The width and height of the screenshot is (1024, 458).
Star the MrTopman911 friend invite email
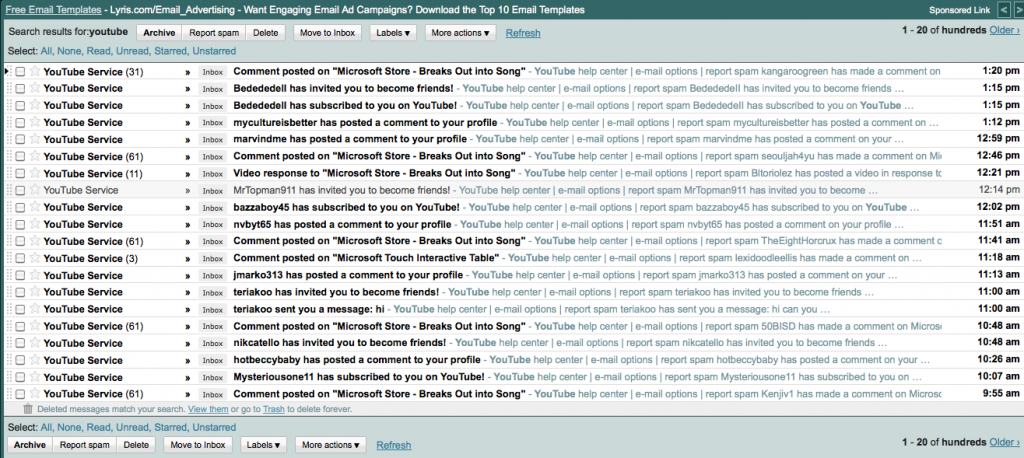pyautogui.click(x=34, y=190)
